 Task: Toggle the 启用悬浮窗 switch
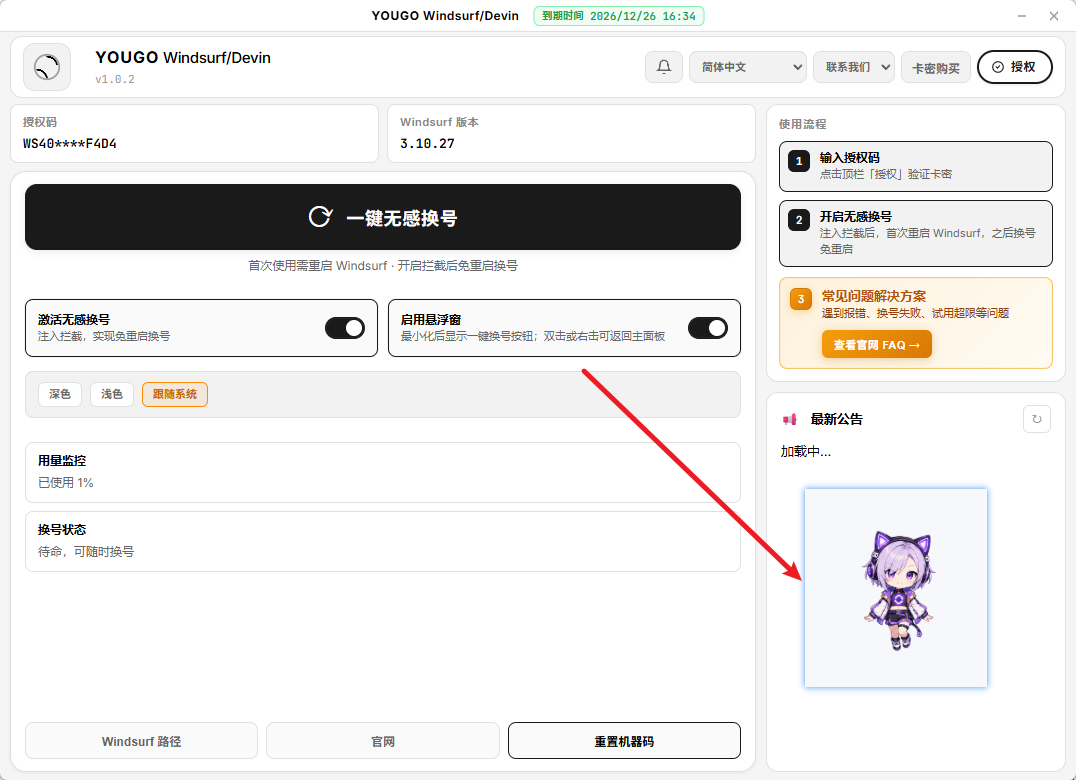707,328
